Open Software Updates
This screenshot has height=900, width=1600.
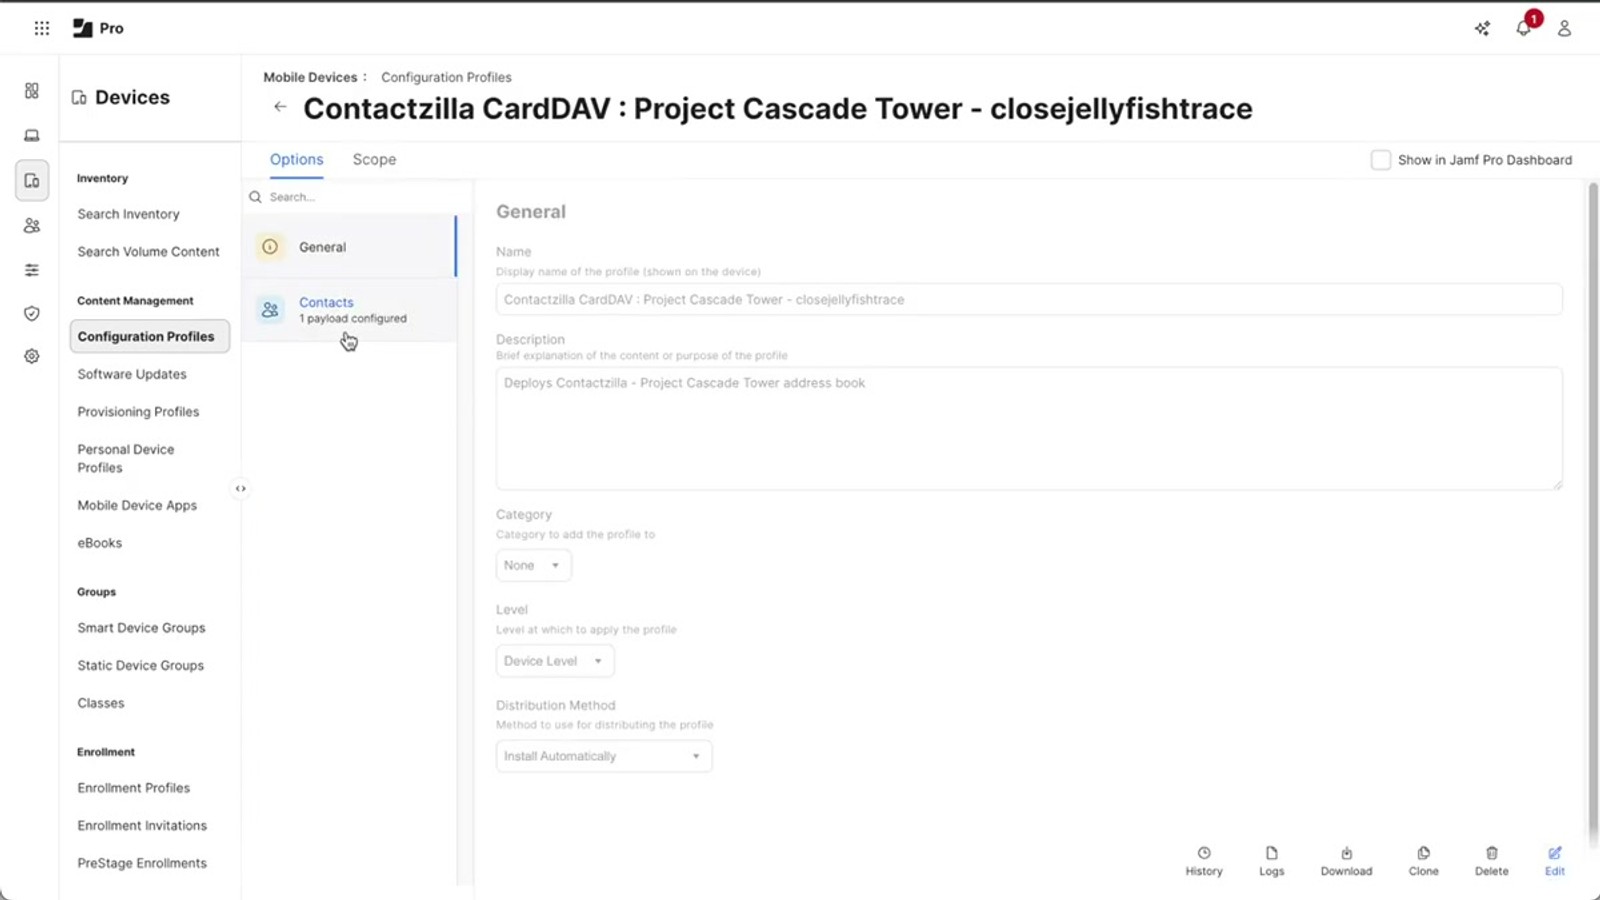click(x=132, y=374)
